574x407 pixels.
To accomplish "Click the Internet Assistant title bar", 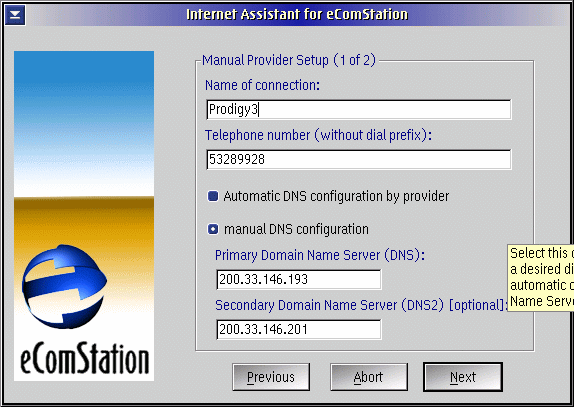I will (297, 15).
